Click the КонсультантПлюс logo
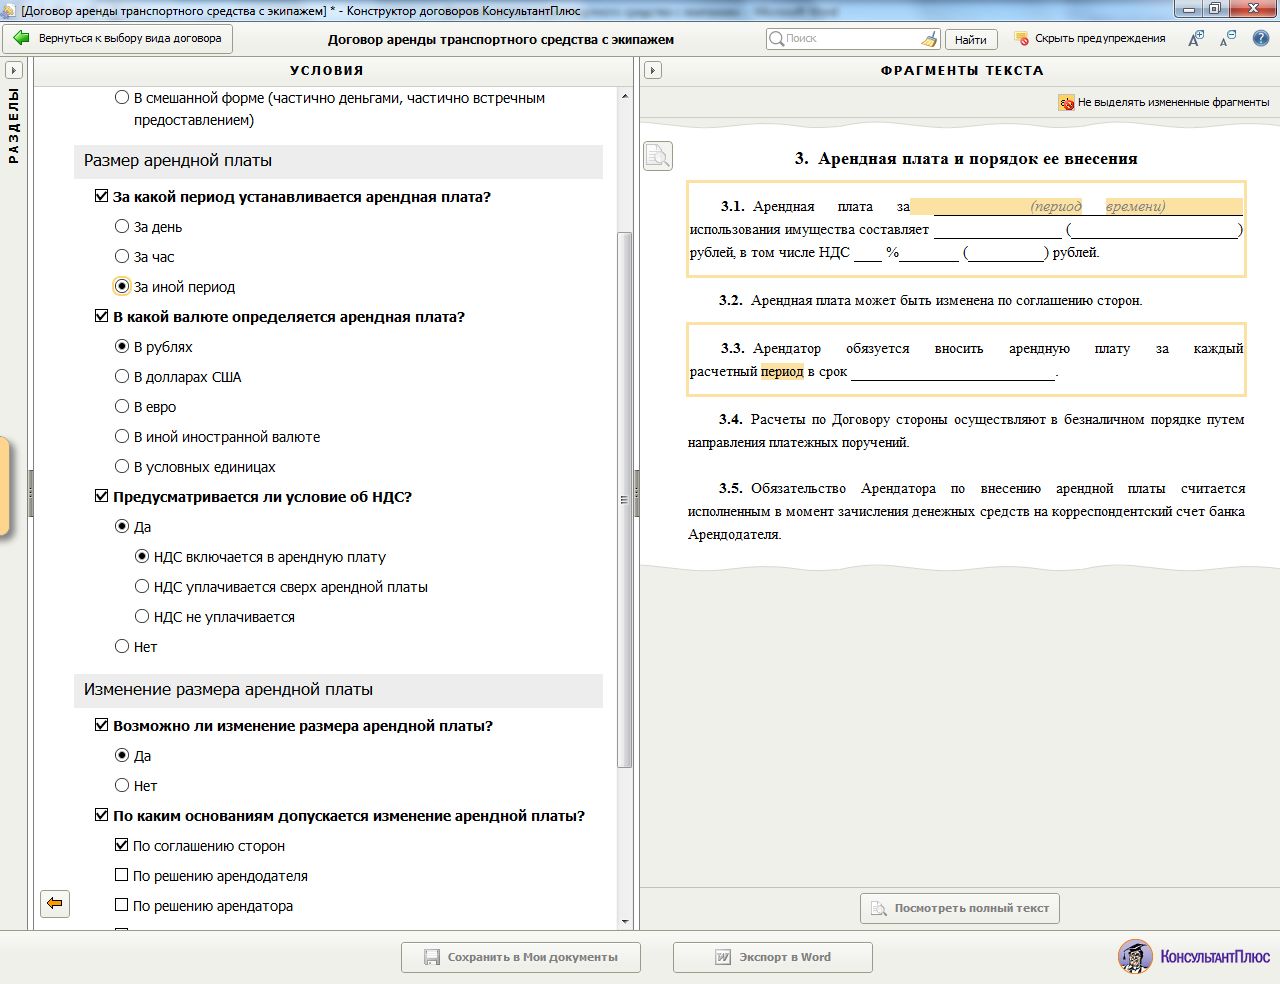The image size is (1280, 984). point(1194,956)
